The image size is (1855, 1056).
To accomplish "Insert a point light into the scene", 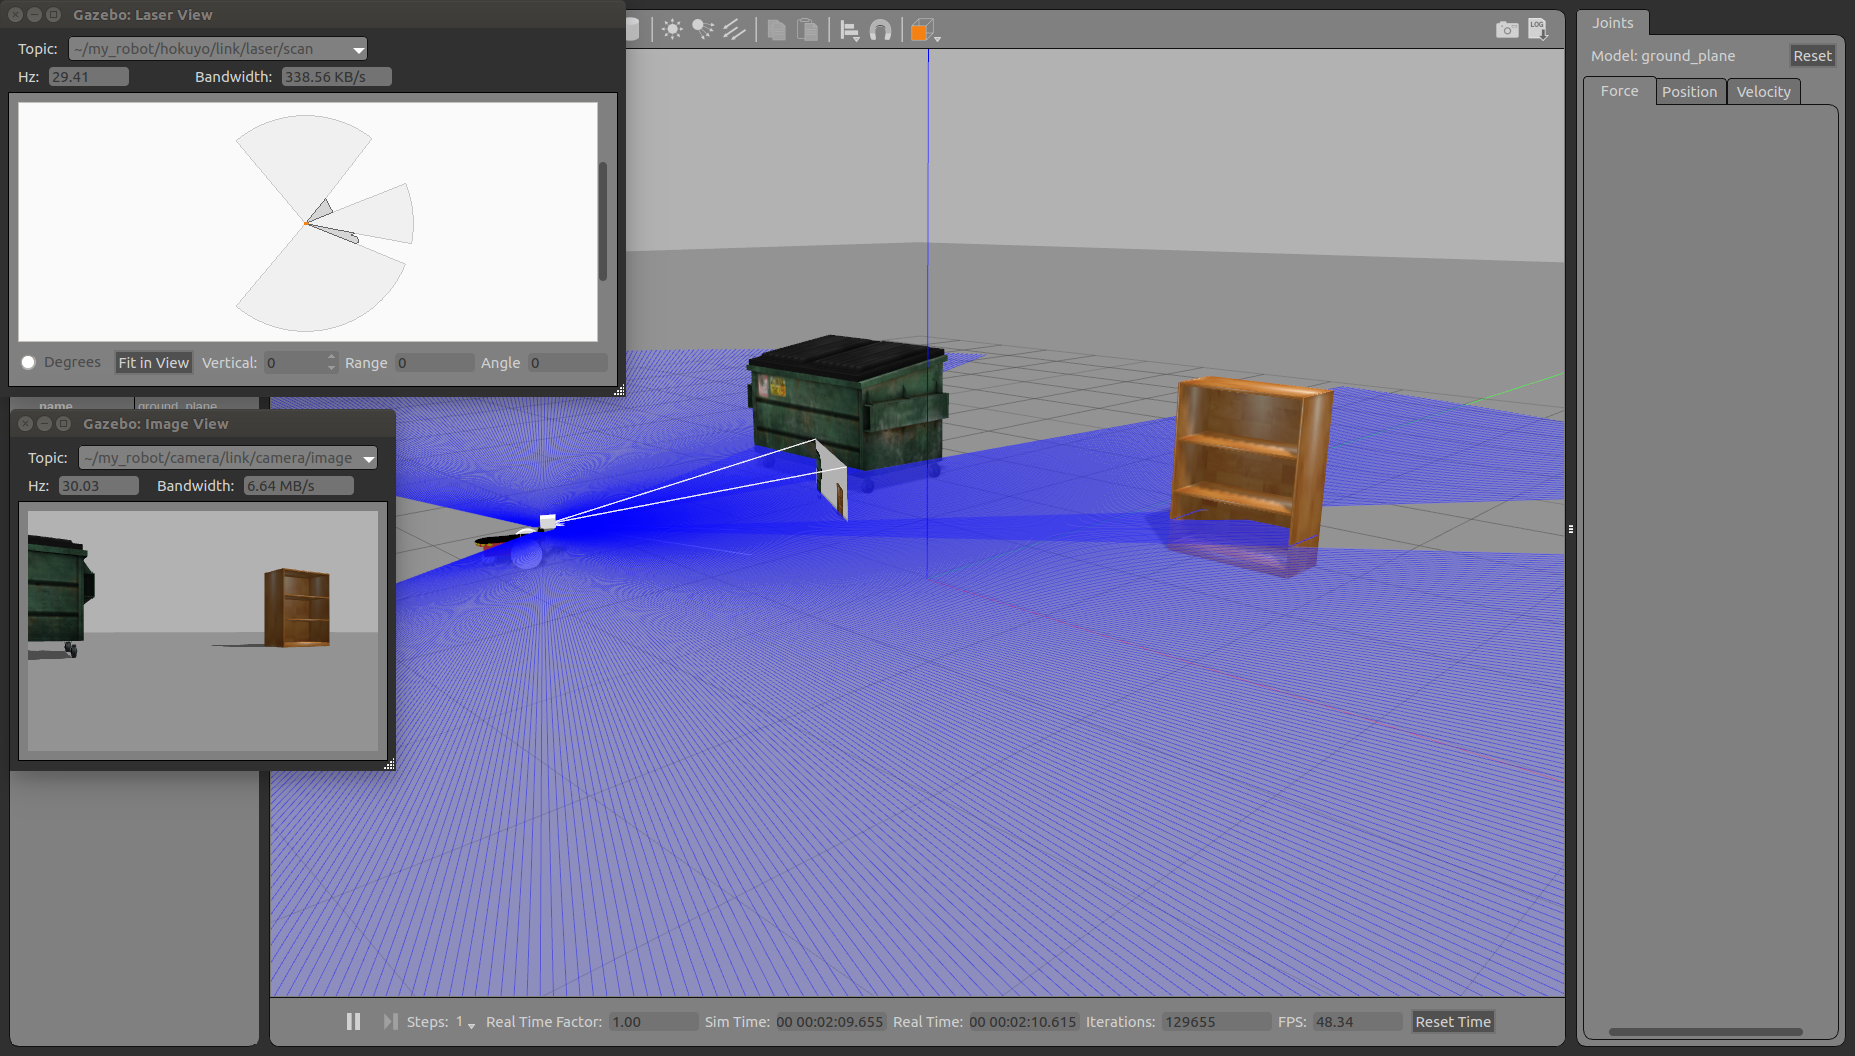I will point(672,29).
